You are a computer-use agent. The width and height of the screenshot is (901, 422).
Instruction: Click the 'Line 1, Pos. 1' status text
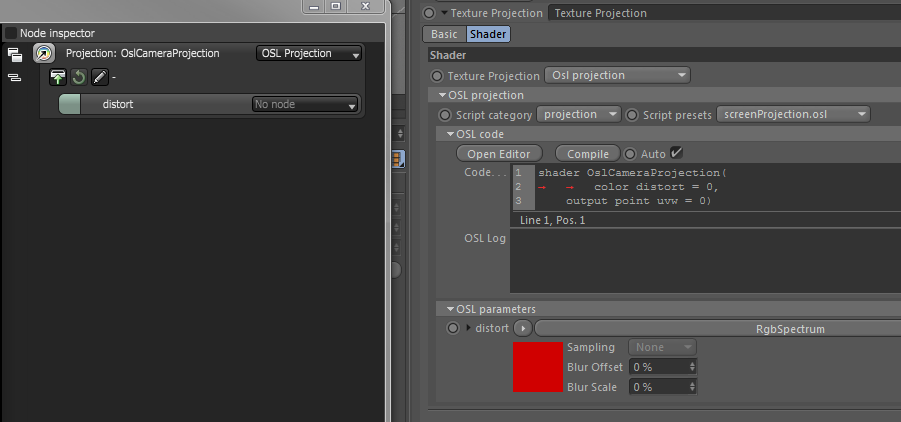(x=552, y=220)
